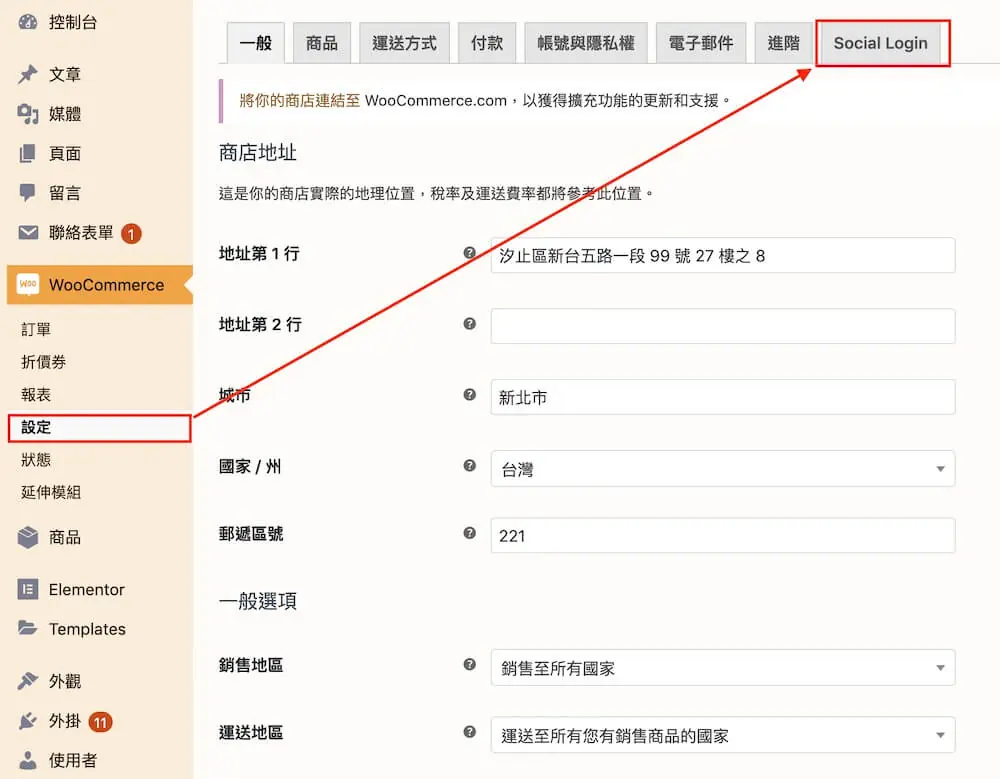This screenshot has width=1000, height=779.
Task: Switch to the 電子郵件 tab
Action: click(701, 43)
